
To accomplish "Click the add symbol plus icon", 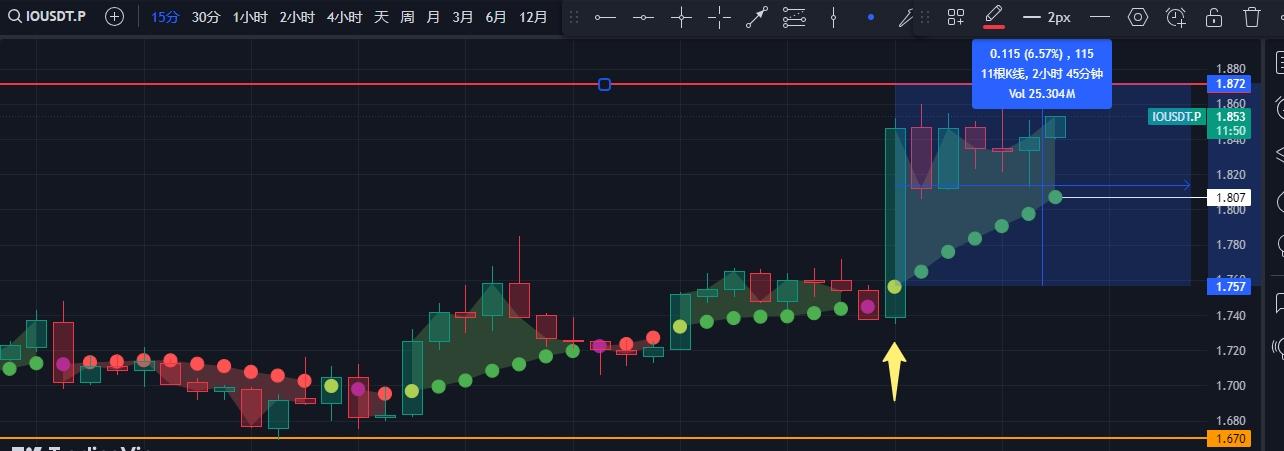I will pyautogui.click(x=115, y=17).
